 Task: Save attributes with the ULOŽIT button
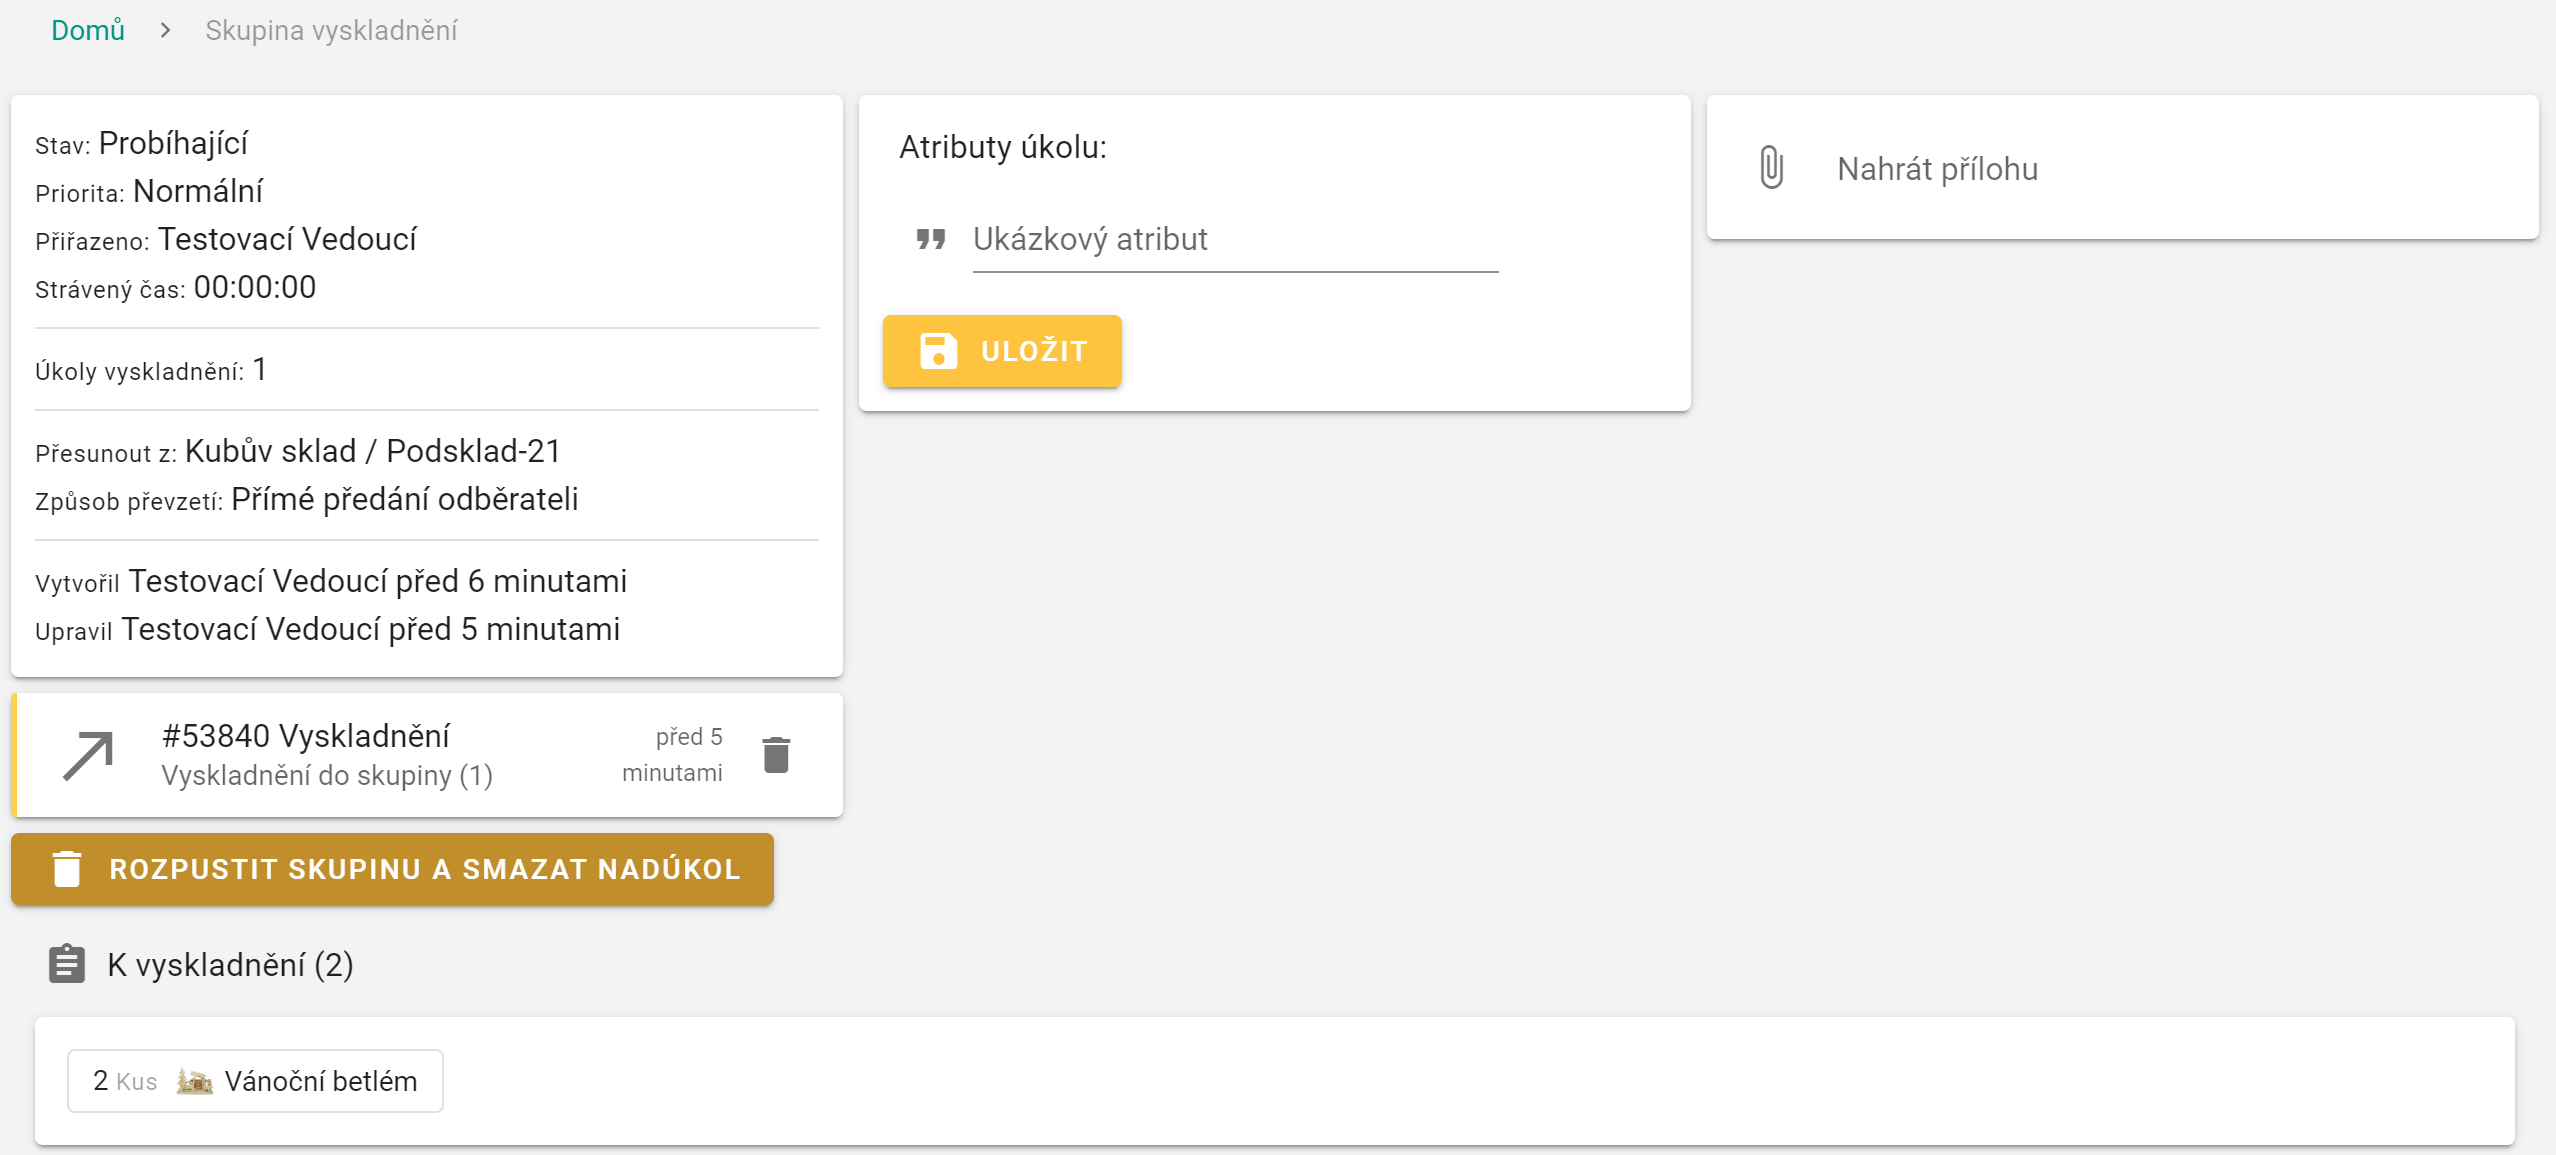(1002, 351)
